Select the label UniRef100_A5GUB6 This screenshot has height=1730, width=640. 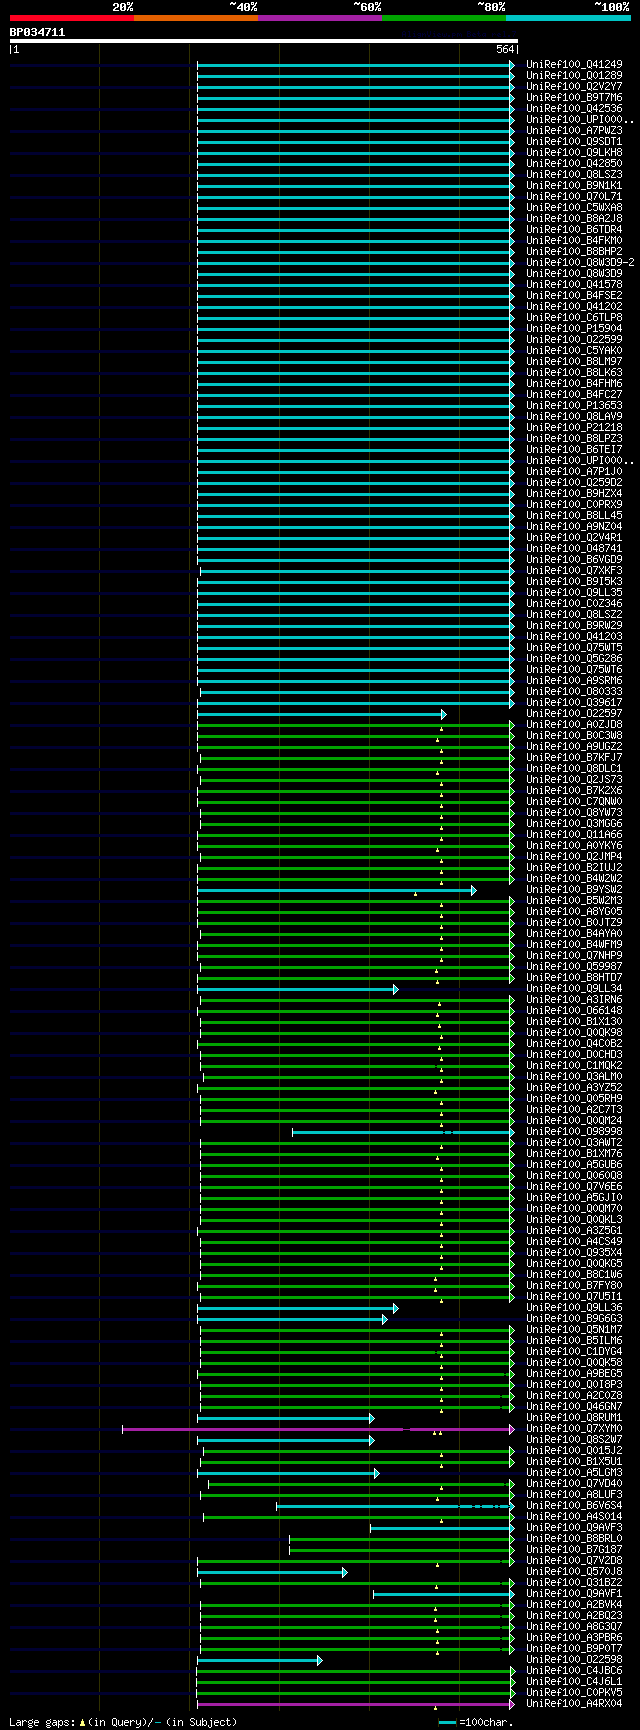(x=574, y=1164)
